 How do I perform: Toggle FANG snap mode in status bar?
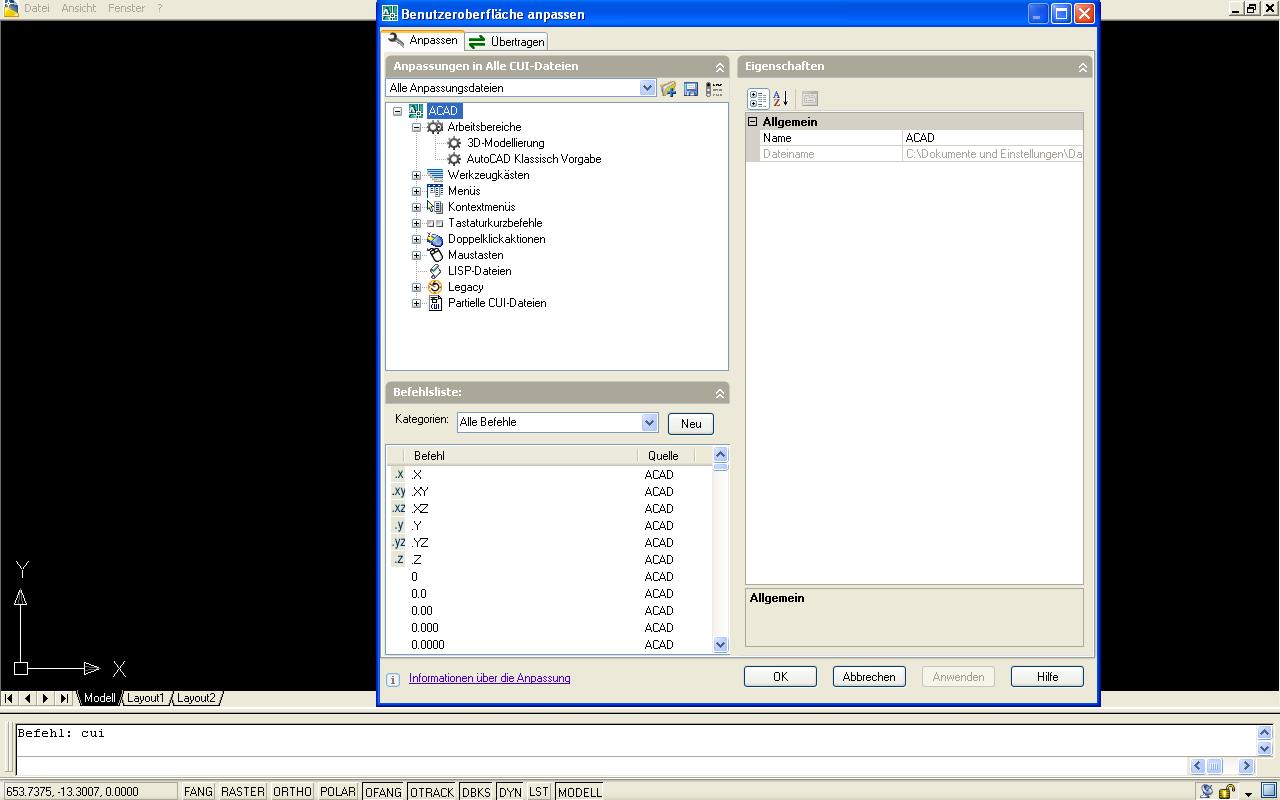coord(198,791)
